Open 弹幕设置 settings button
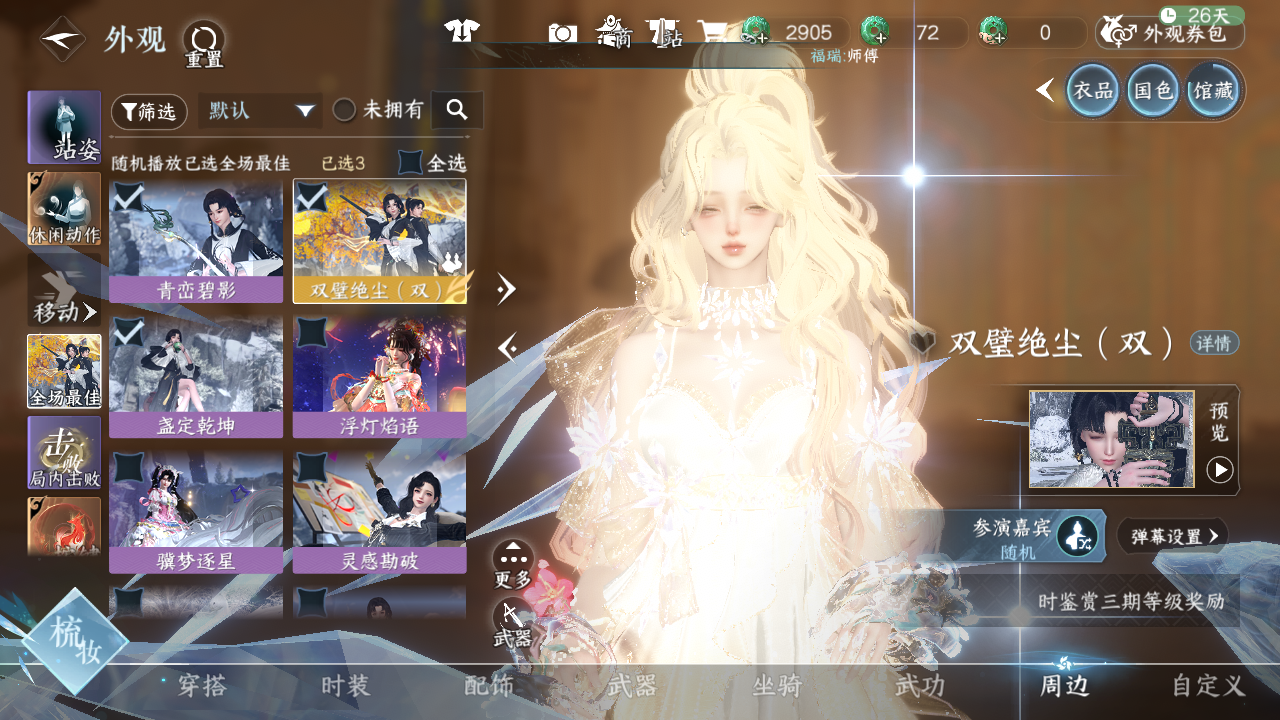 click(x=1173, y=537)
